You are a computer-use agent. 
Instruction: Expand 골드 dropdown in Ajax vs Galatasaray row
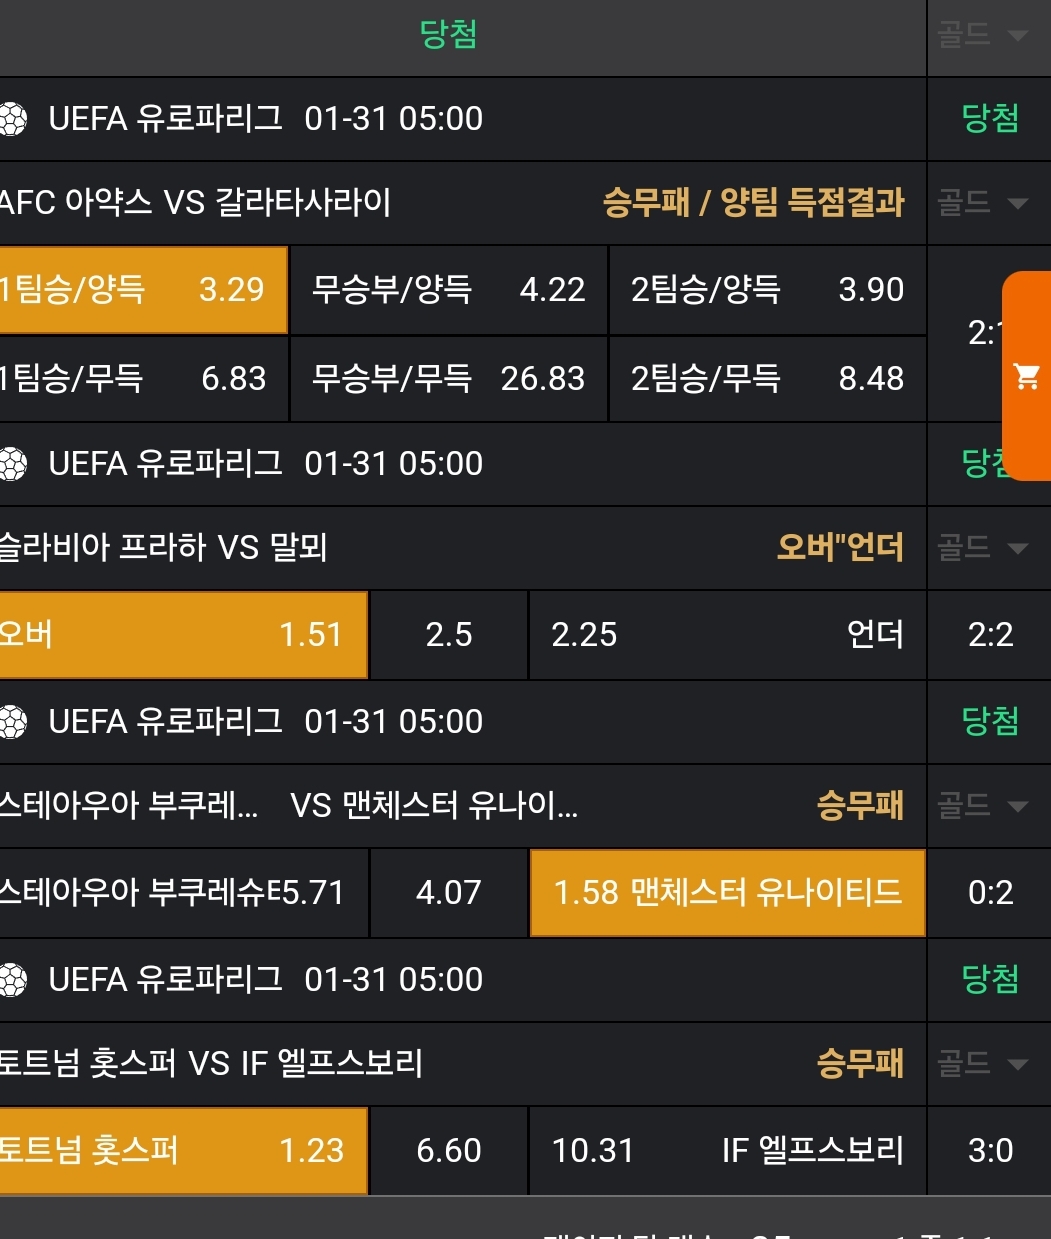[982, 204]
